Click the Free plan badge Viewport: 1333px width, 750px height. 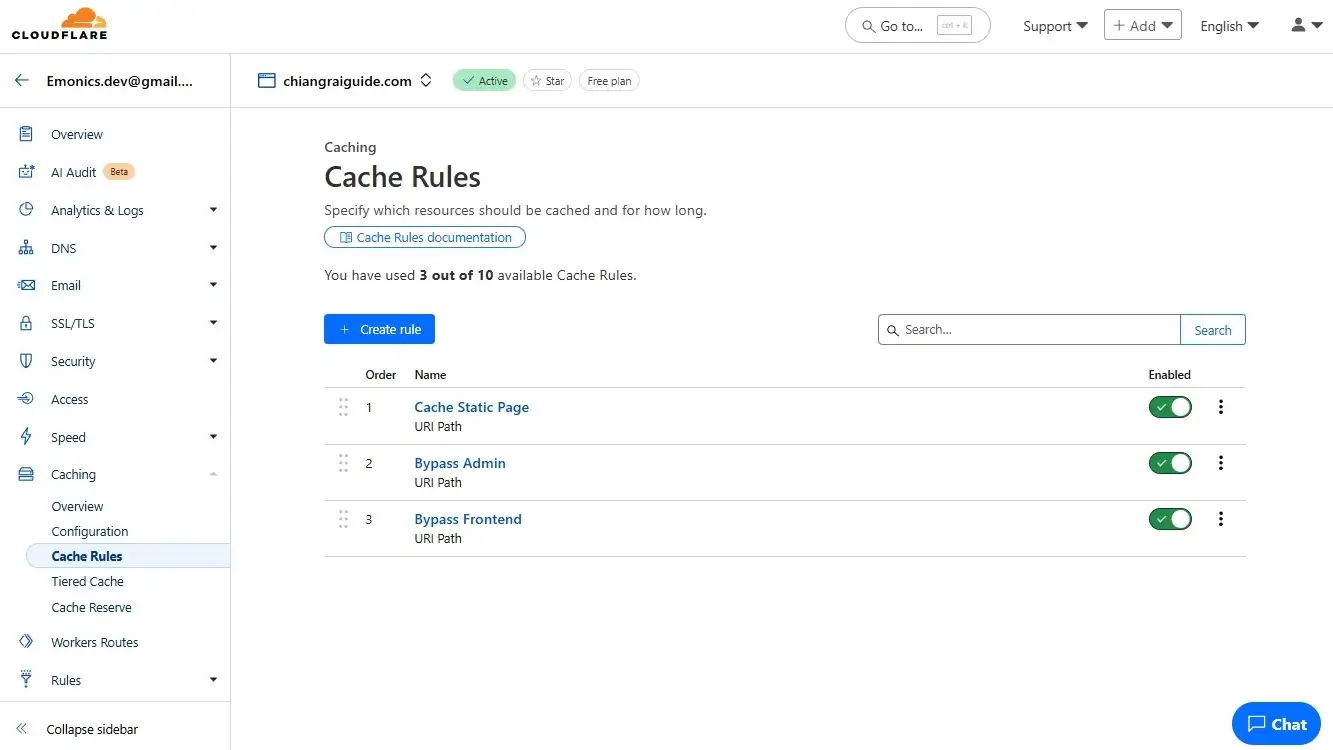pos(609,81)
